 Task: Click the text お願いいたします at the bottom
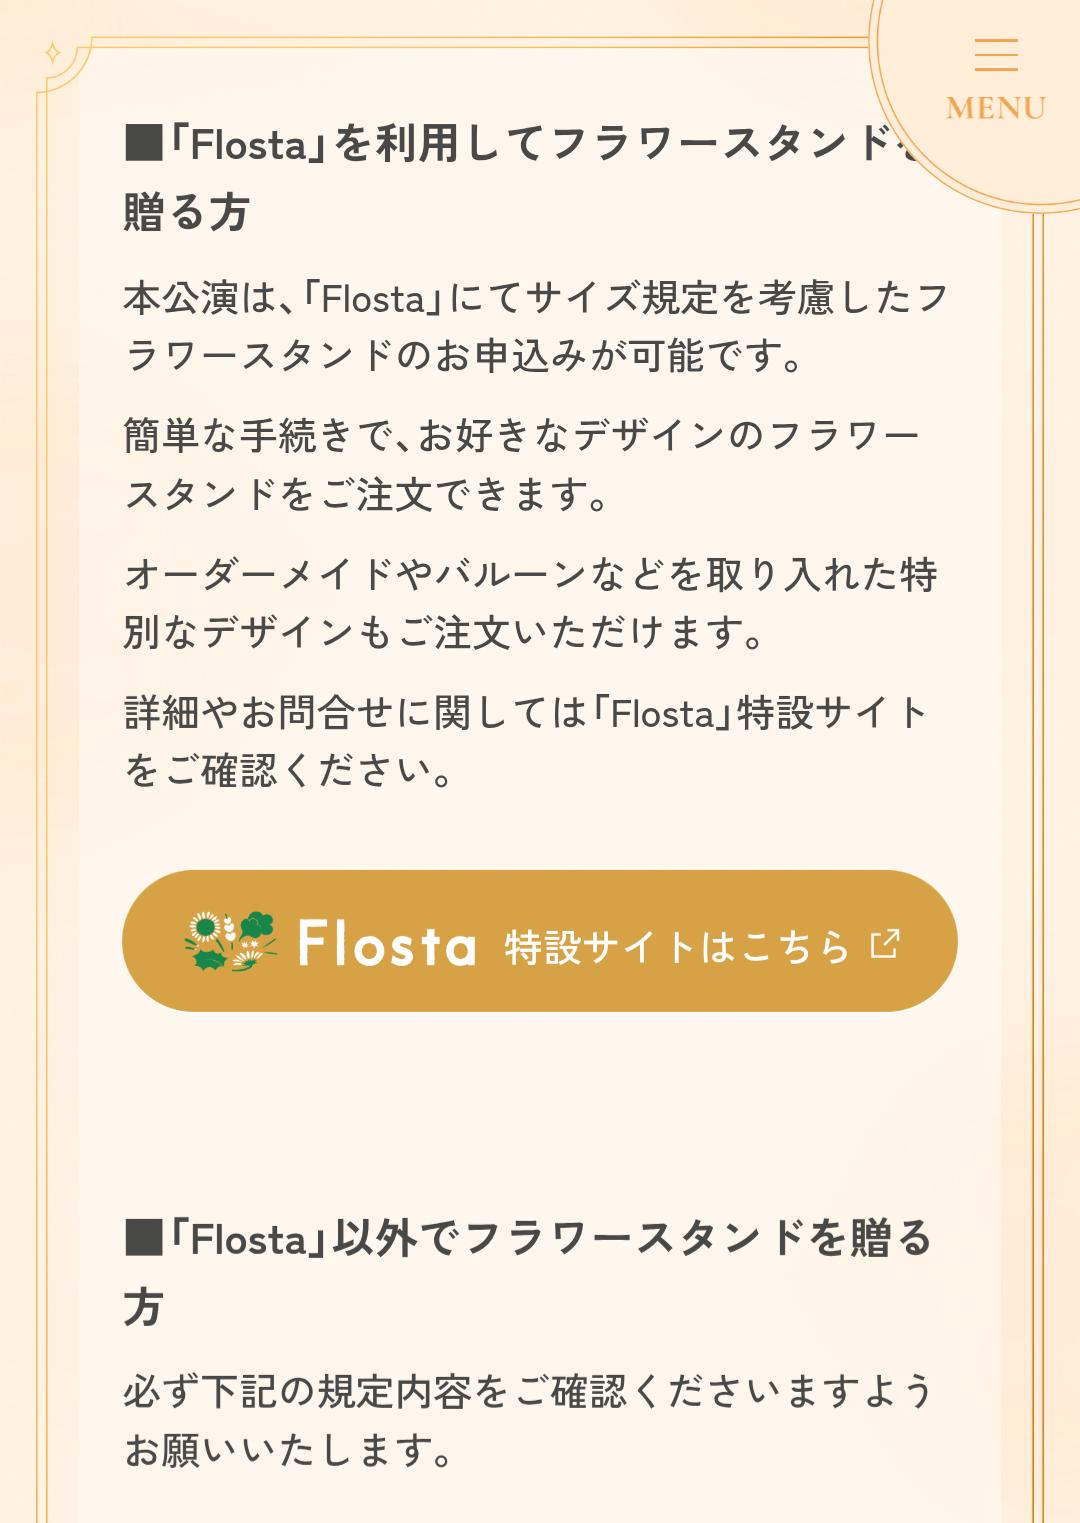[288, 1450]
